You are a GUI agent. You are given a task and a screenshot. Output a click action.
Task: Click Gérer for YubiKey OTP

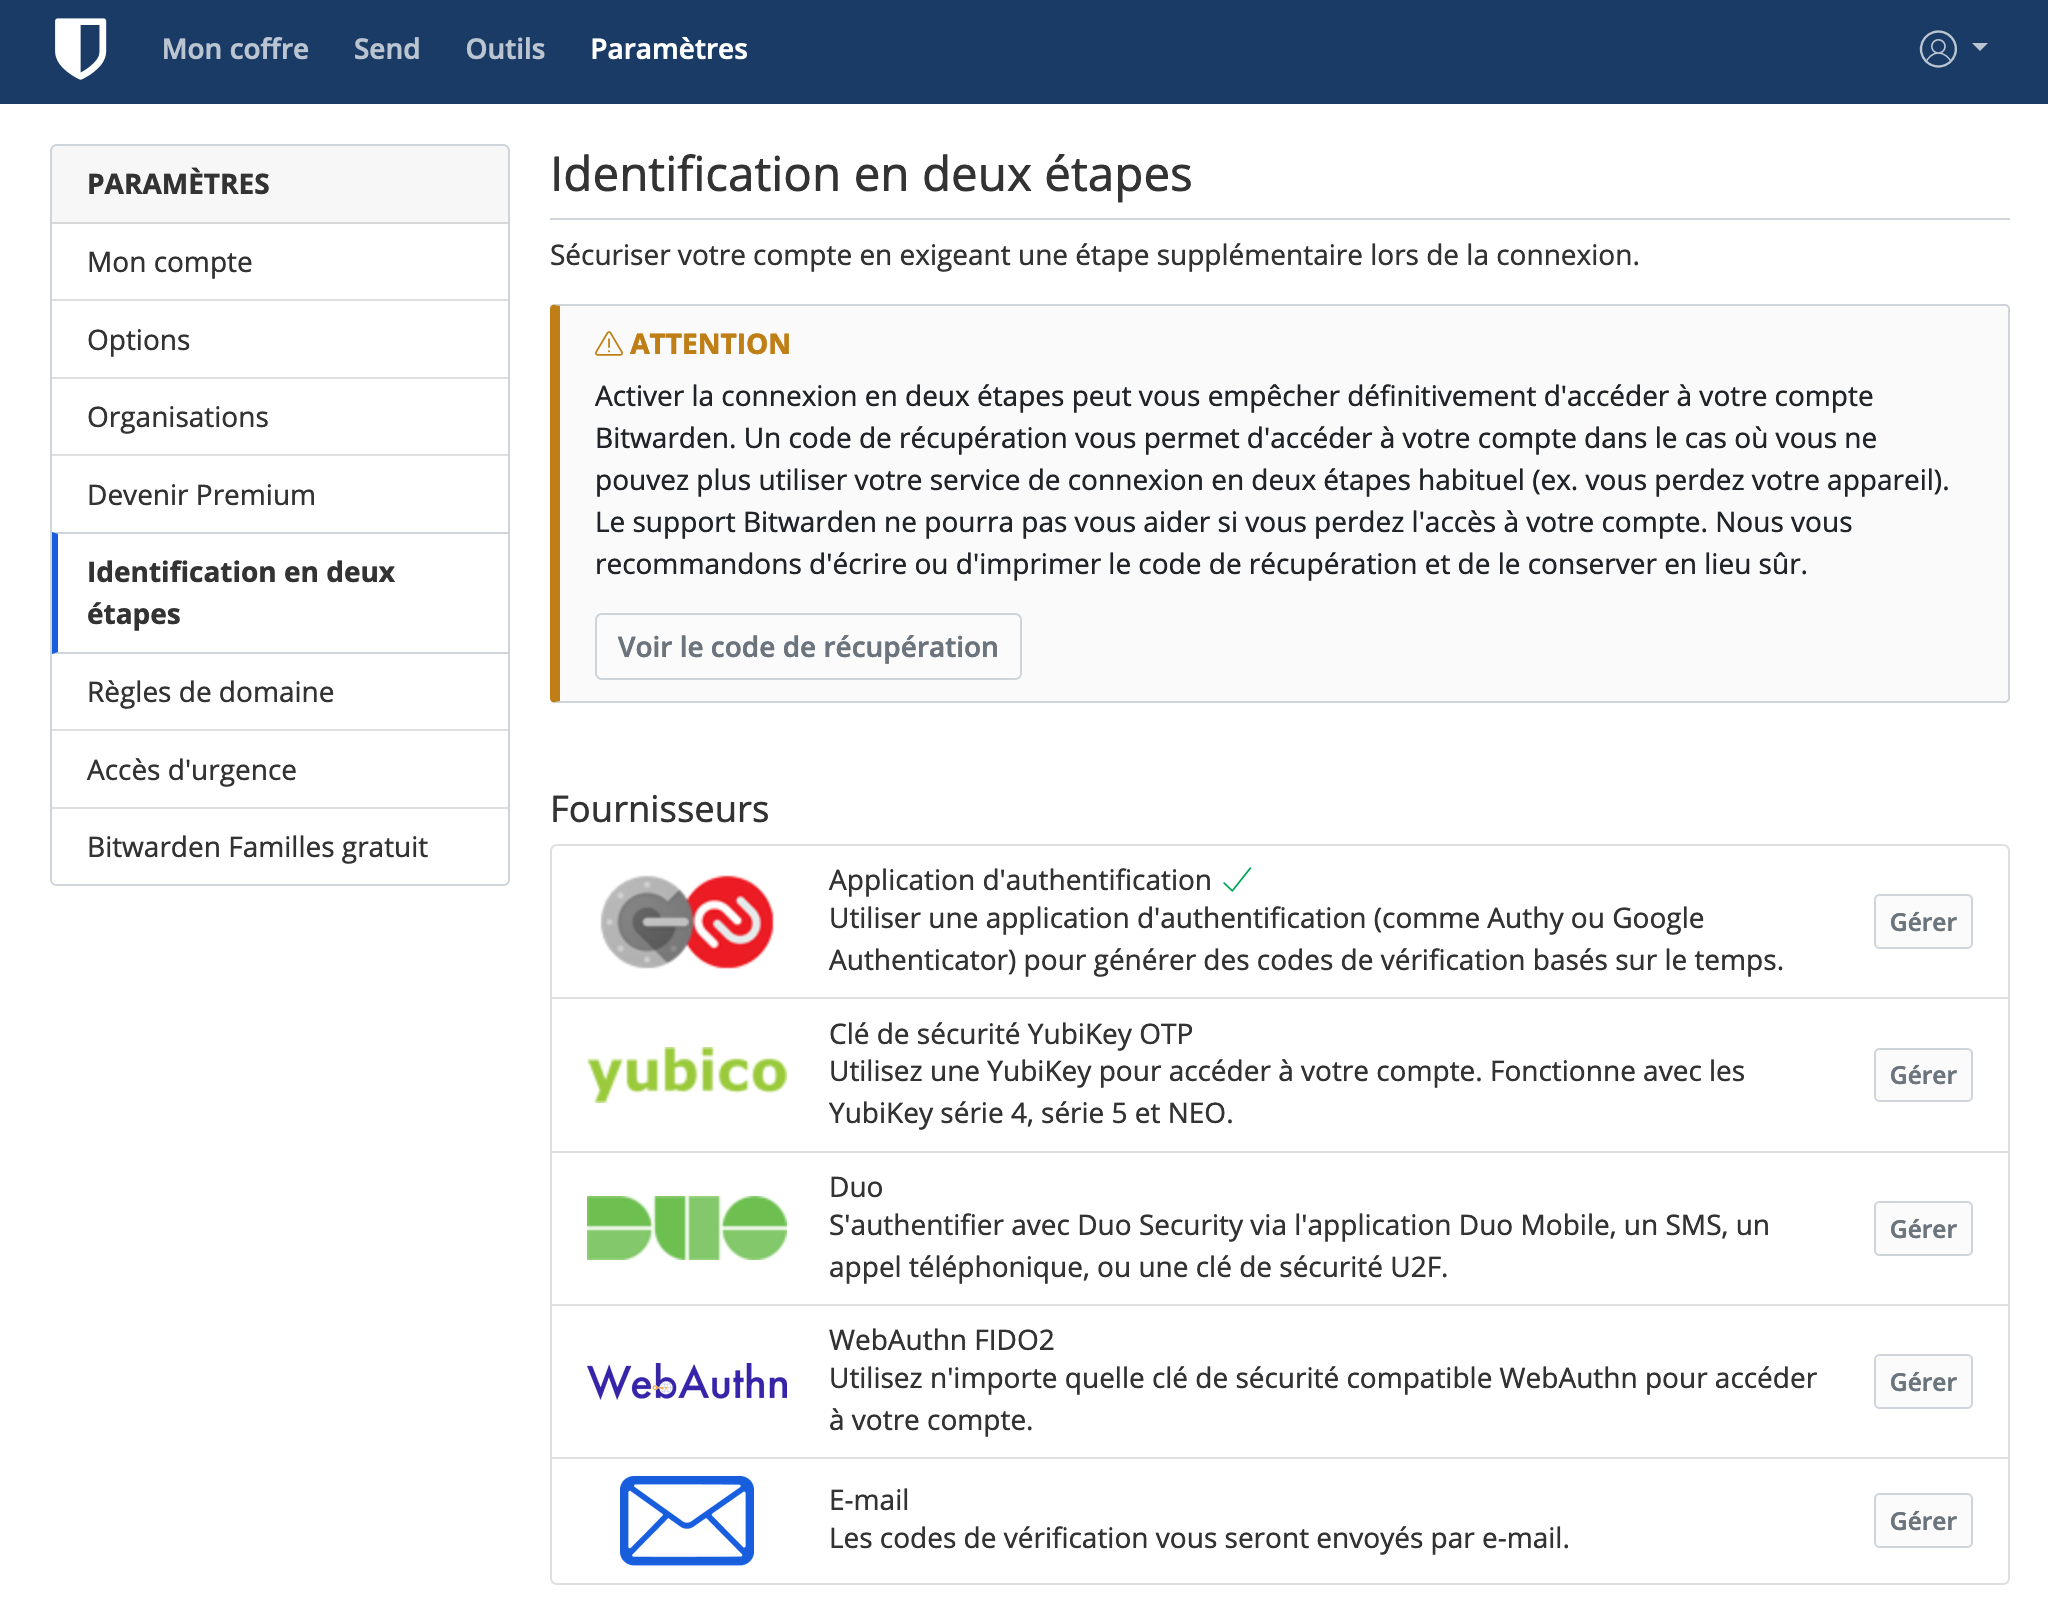point(1921,1075)
